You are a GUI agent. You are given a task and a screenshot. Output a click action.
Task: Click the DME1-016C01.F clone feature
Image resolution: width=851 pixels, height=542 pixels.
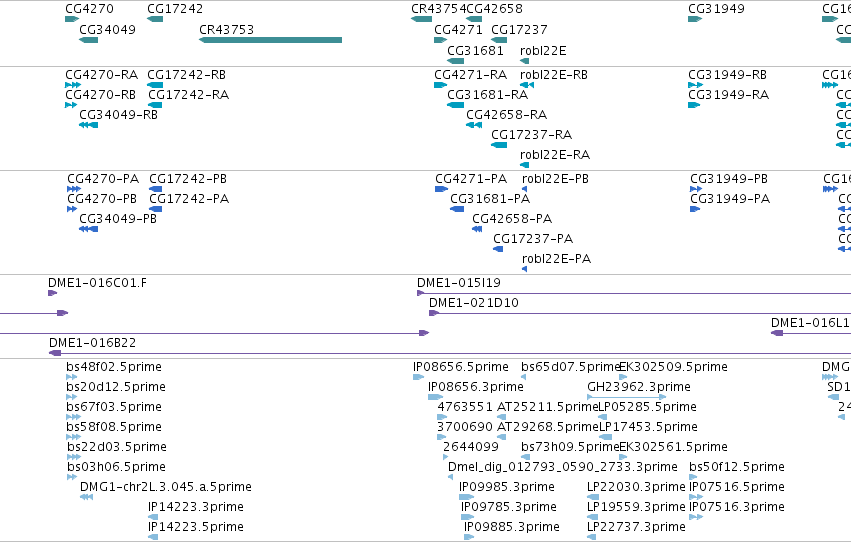52,294
